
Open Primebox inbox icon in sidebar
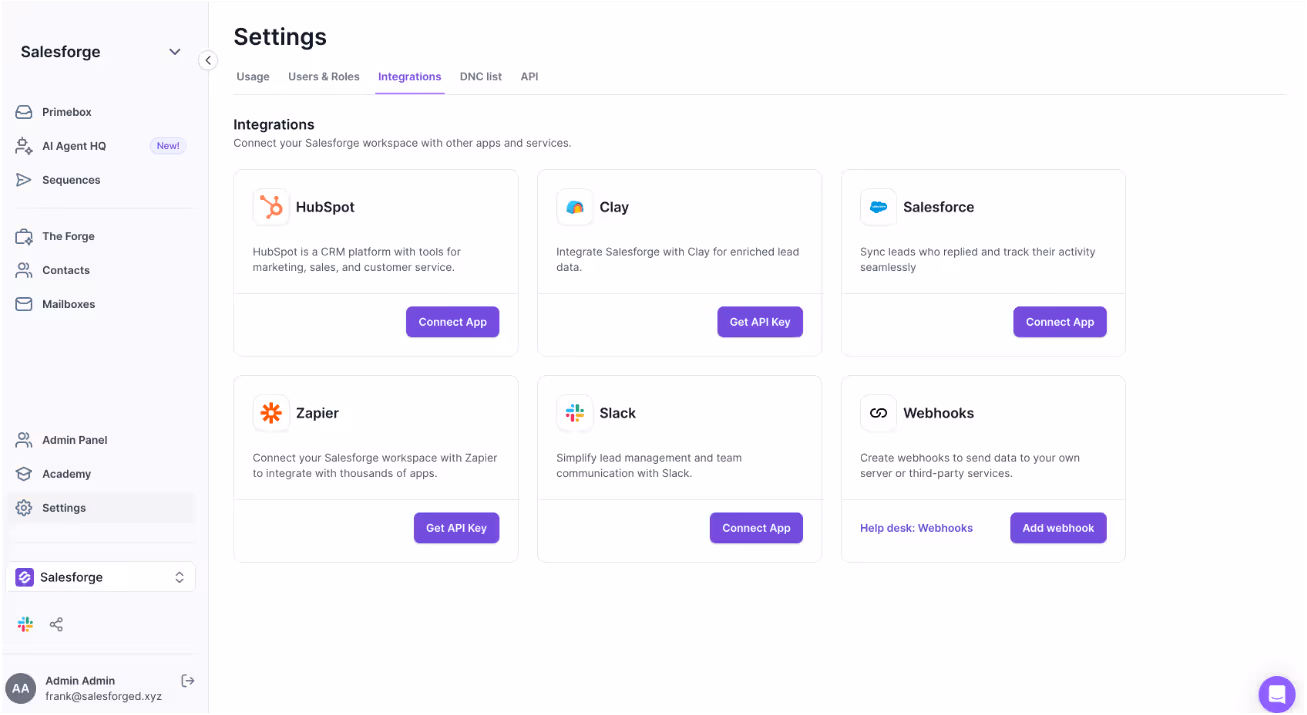click(24, 112)
